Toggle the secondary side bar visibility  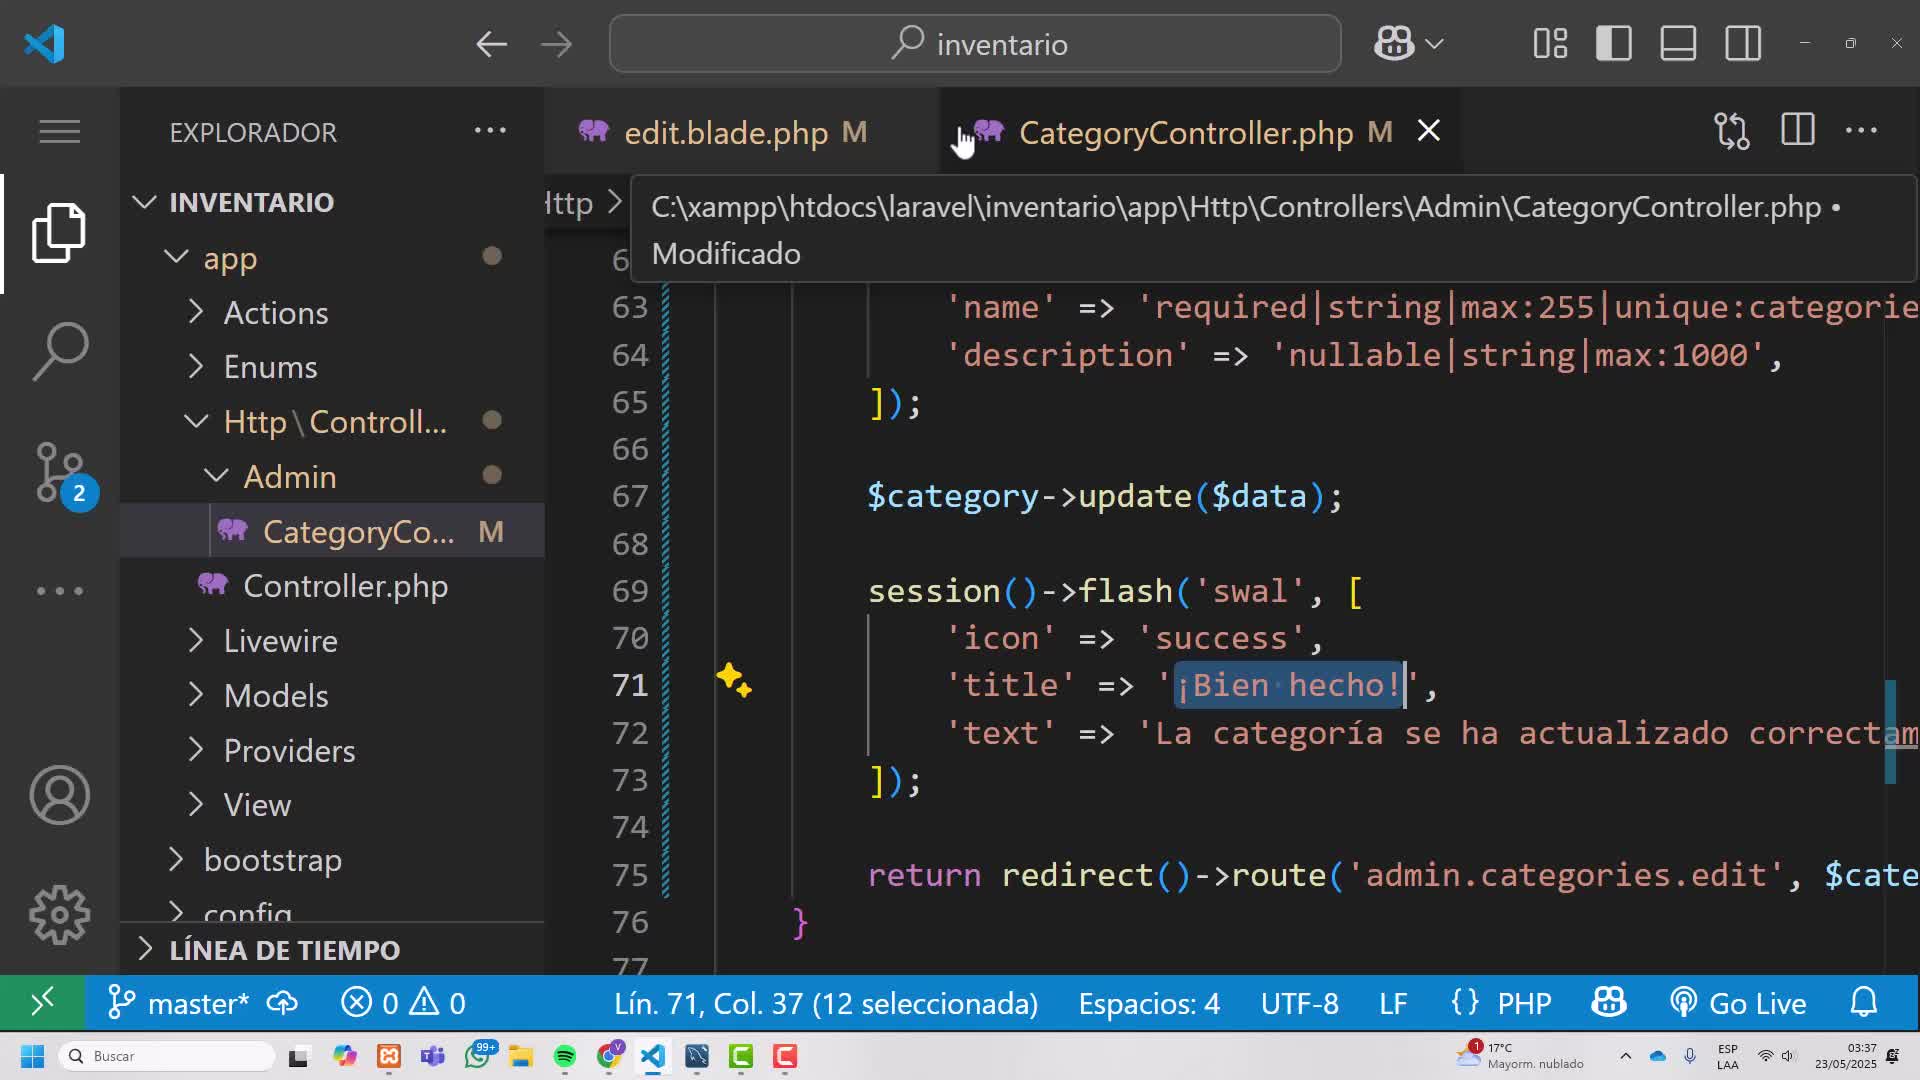[x=1743, y=44]
